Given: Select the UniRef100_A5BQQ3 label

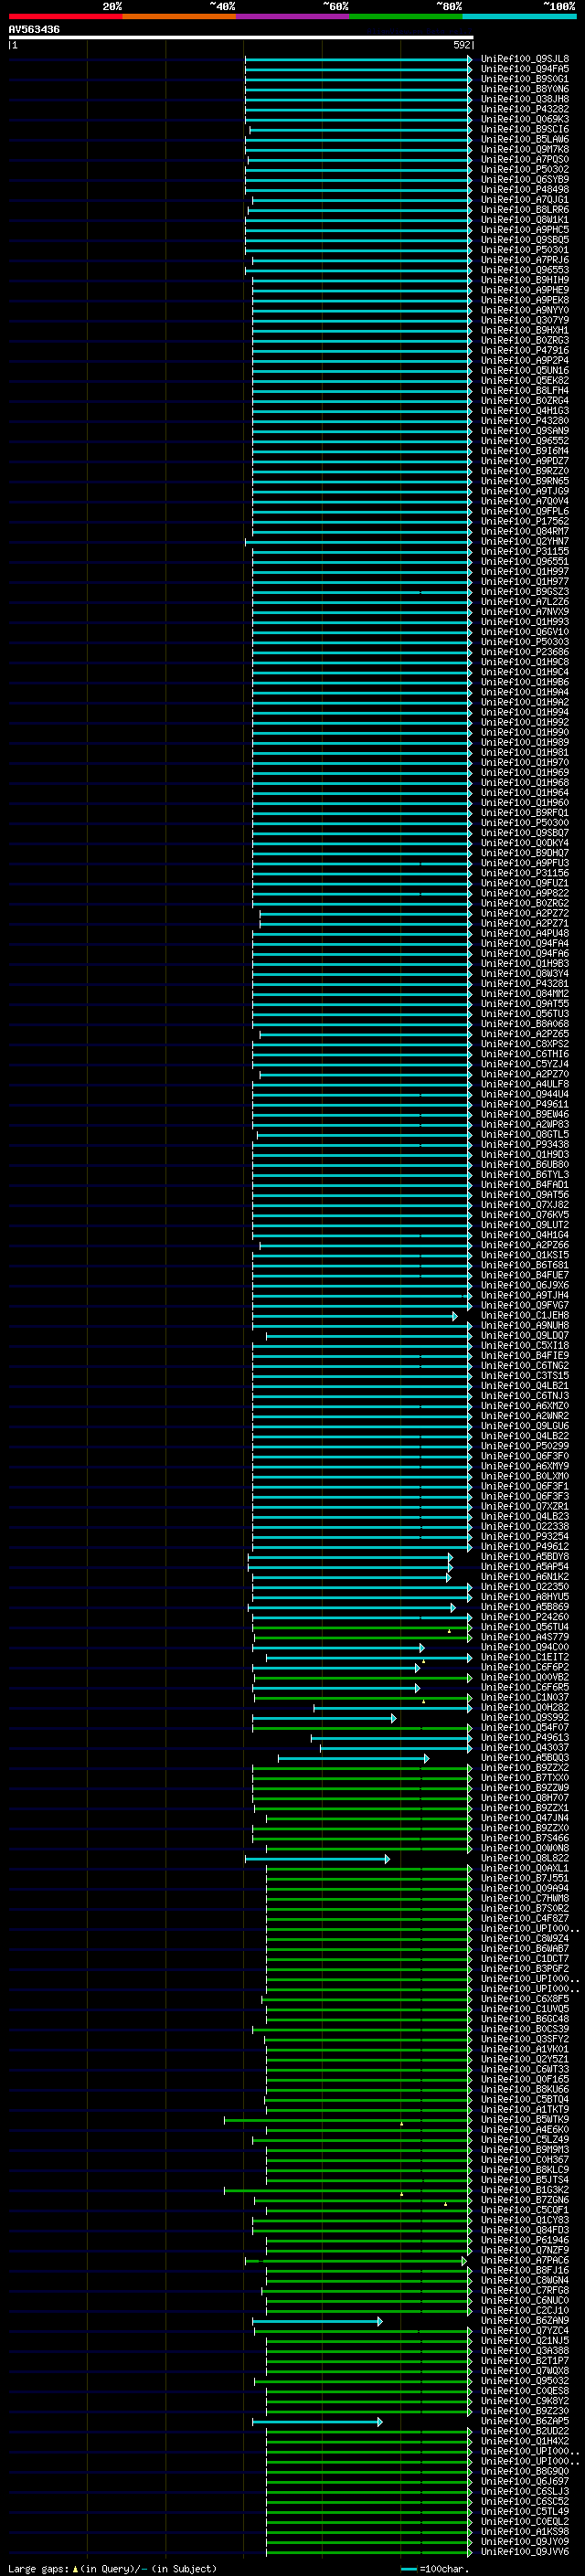Looking at the screenshot, I should (x=525, y=1758).
